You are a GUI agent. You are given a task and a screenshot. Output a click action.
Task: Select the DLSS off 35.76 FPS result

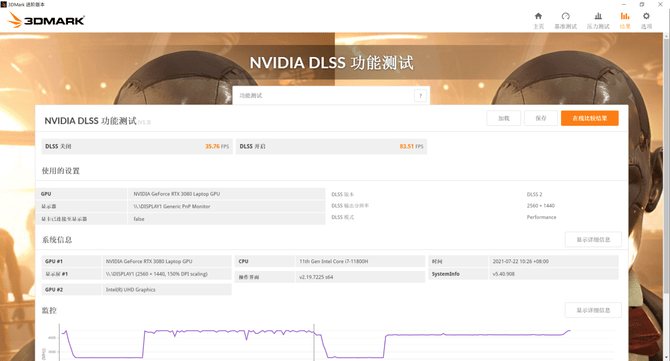(x=137, y=147)
